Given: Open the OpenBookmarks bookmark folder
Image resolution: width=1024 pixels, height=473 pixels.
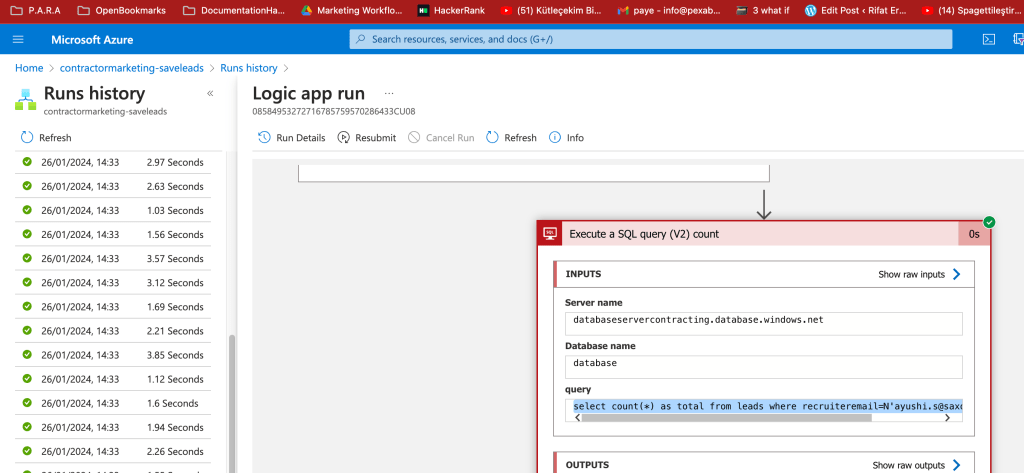Looking at the screenshot, I should coord(121,10).
